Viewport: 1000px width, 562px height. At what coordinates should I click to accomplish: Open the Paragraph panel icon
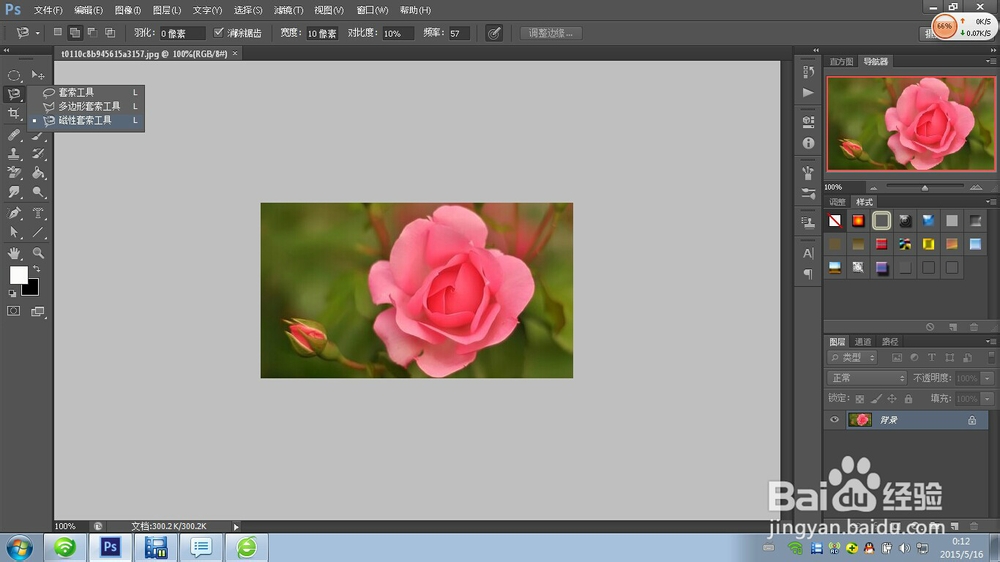coord(808,274)
